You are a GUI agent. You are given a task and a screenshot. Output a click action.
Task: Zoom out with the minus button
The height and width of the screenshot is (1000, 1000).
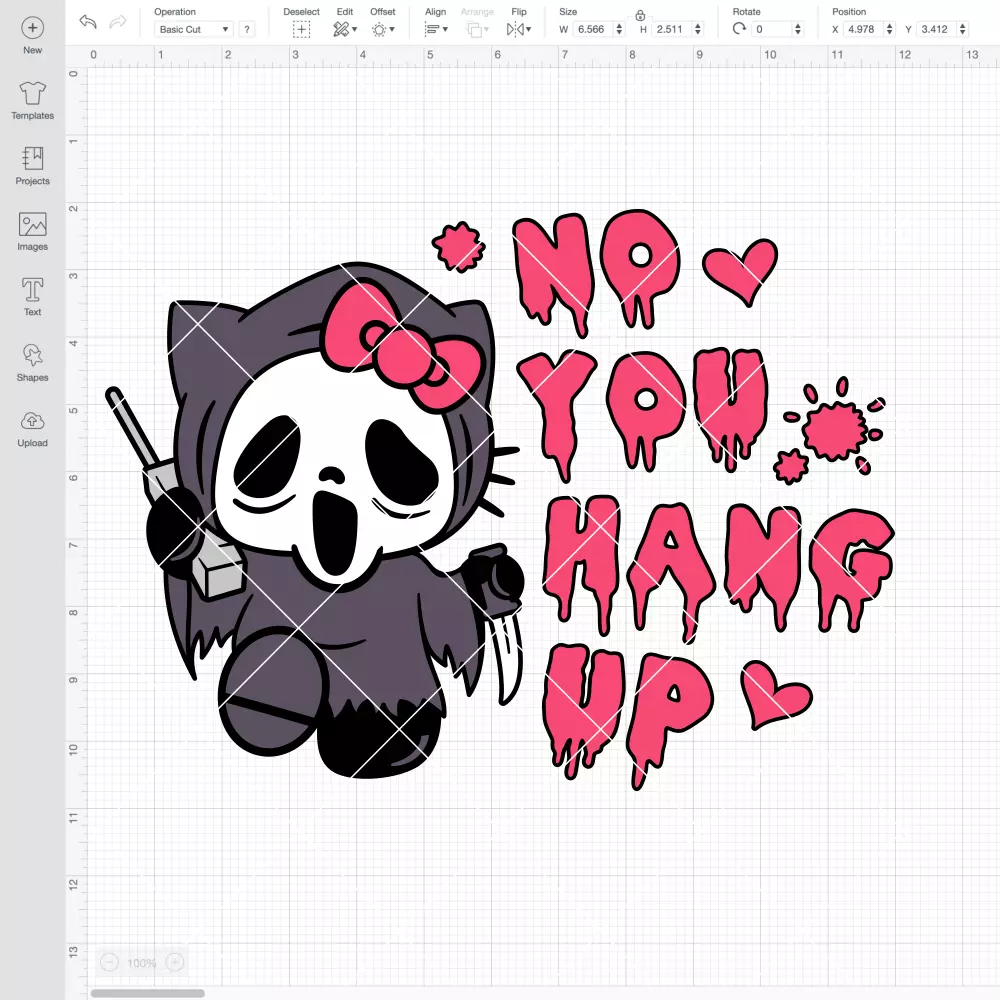point(110,962)
